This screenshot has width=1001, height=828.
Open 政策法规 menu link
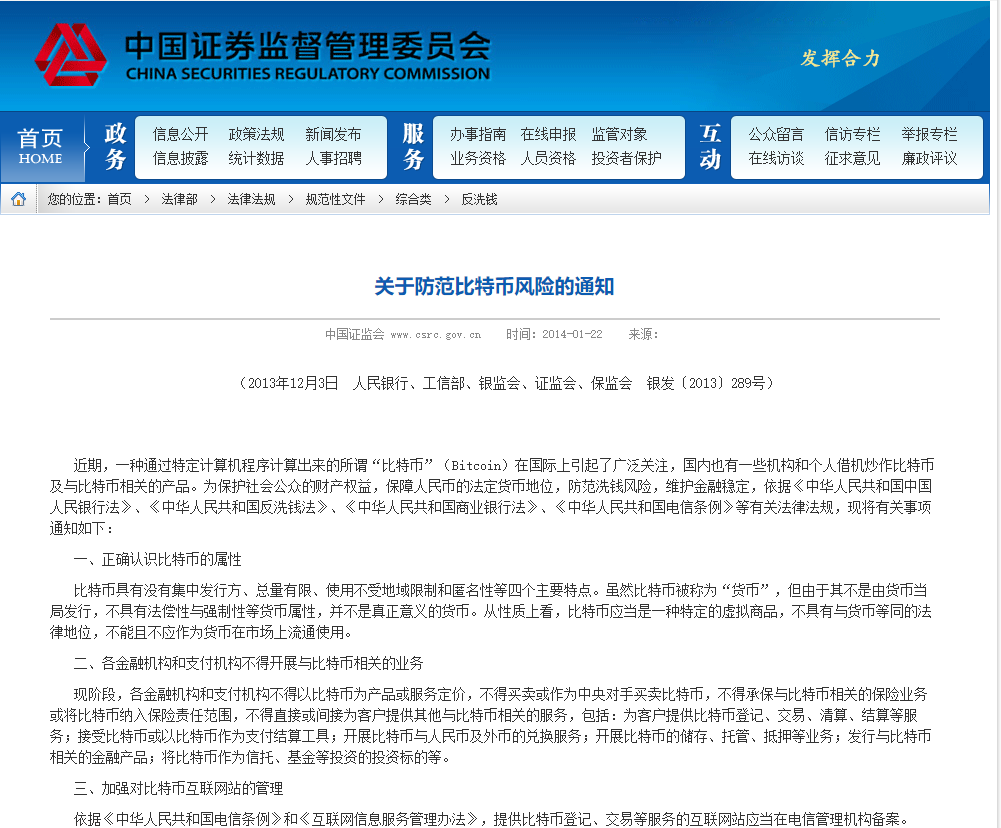[256, 134]
